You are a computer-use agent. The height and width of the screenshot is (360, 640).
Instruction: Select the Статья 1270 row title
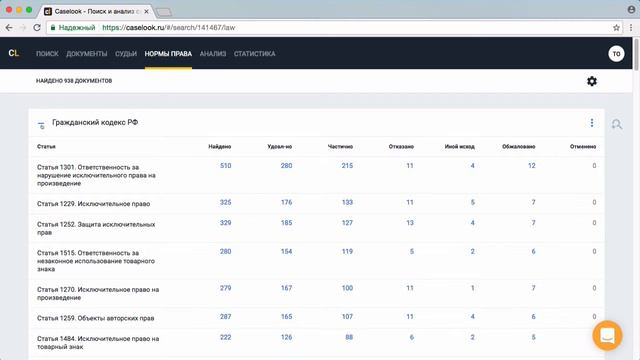[x=98, y=294]
